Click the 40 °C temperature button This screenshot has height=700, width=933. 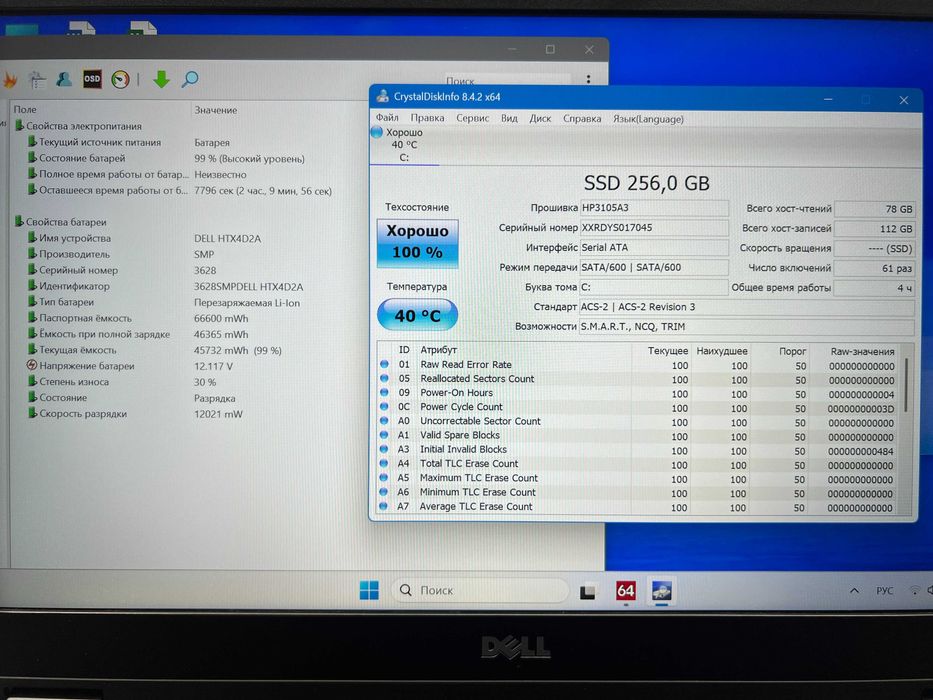pos(417,315)
